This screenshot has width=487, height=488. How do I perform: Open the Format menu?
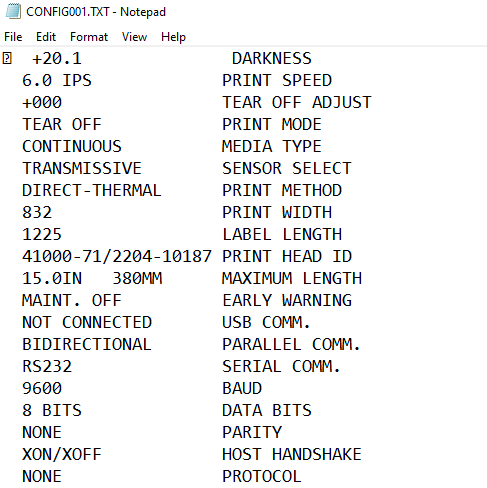coord(89,37)
